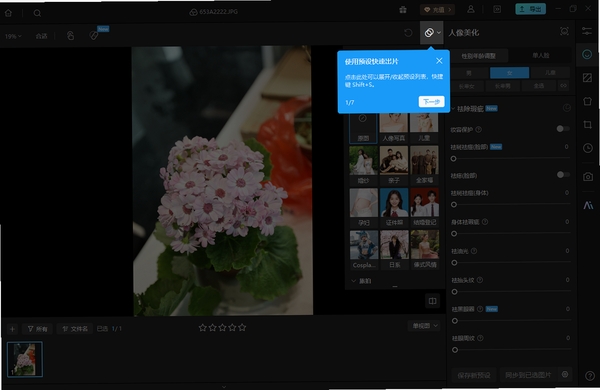Viewport: 600px width, 390px height.
Task: Rate photo with the first star
Action: click(x=203, y=328)
